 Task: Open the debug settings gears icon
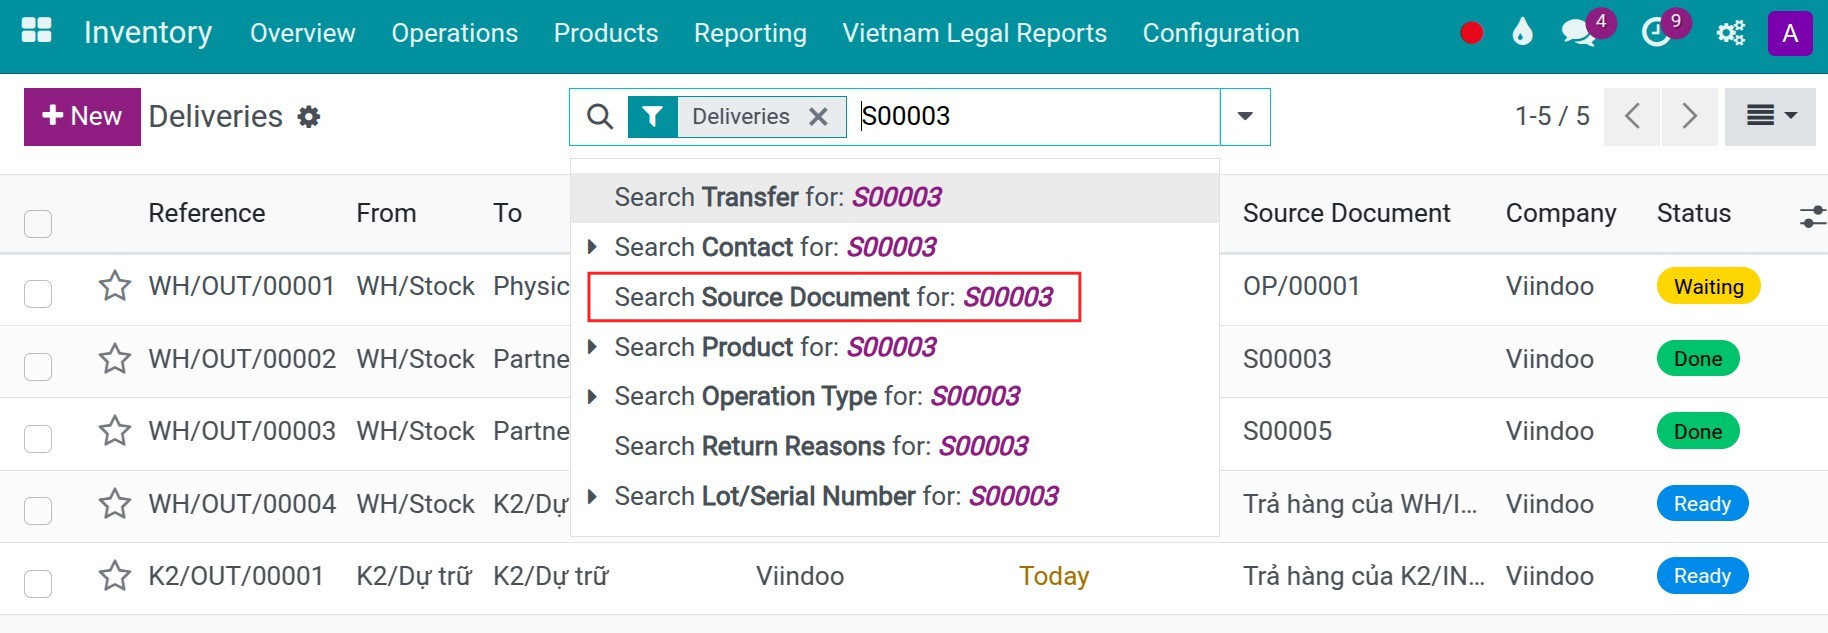(x=1730, y=33)
